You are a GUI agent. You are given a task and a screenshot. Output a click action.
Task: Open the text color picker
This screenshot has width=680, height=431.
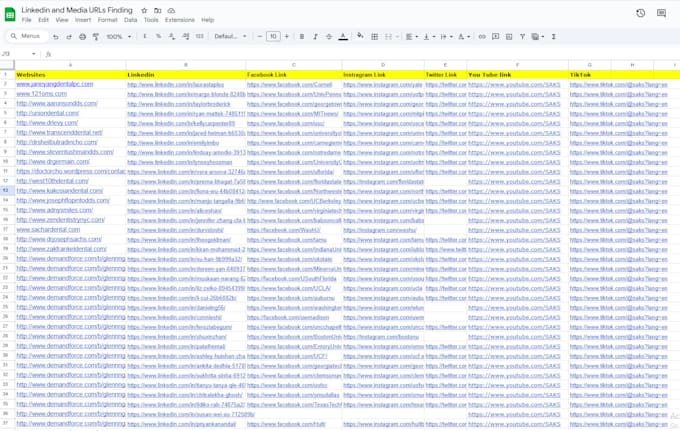tap(343, 36)
